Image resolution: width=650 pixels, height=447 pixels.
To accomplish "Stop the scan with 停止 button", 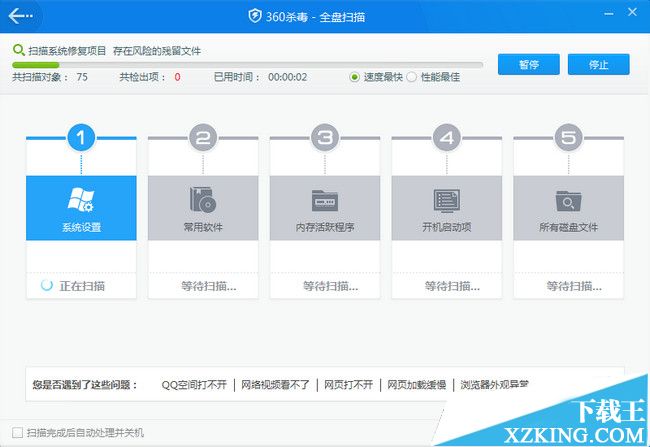I will point(598,64).
